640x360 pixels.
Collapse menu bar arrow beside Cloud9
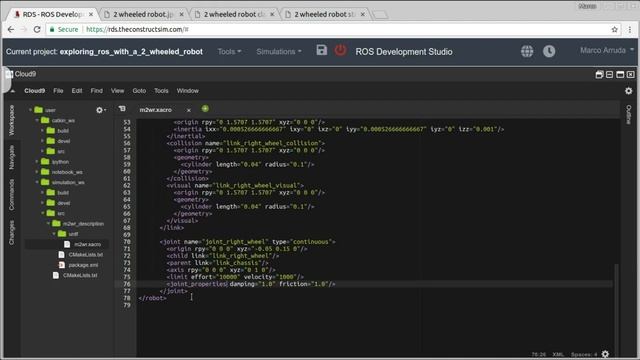13,91
